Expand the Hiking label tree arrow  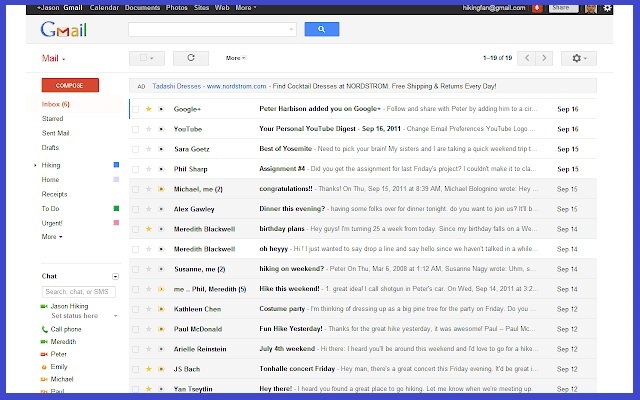[35, 164]
